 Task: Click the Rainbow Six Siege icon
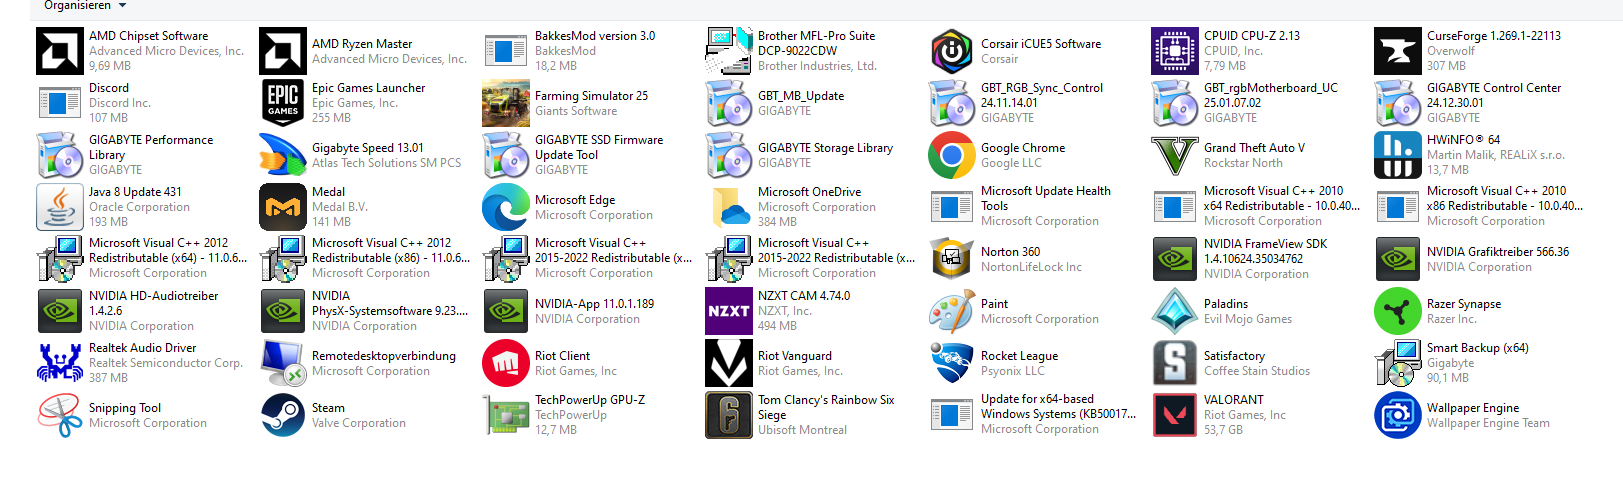coord(729,415)
